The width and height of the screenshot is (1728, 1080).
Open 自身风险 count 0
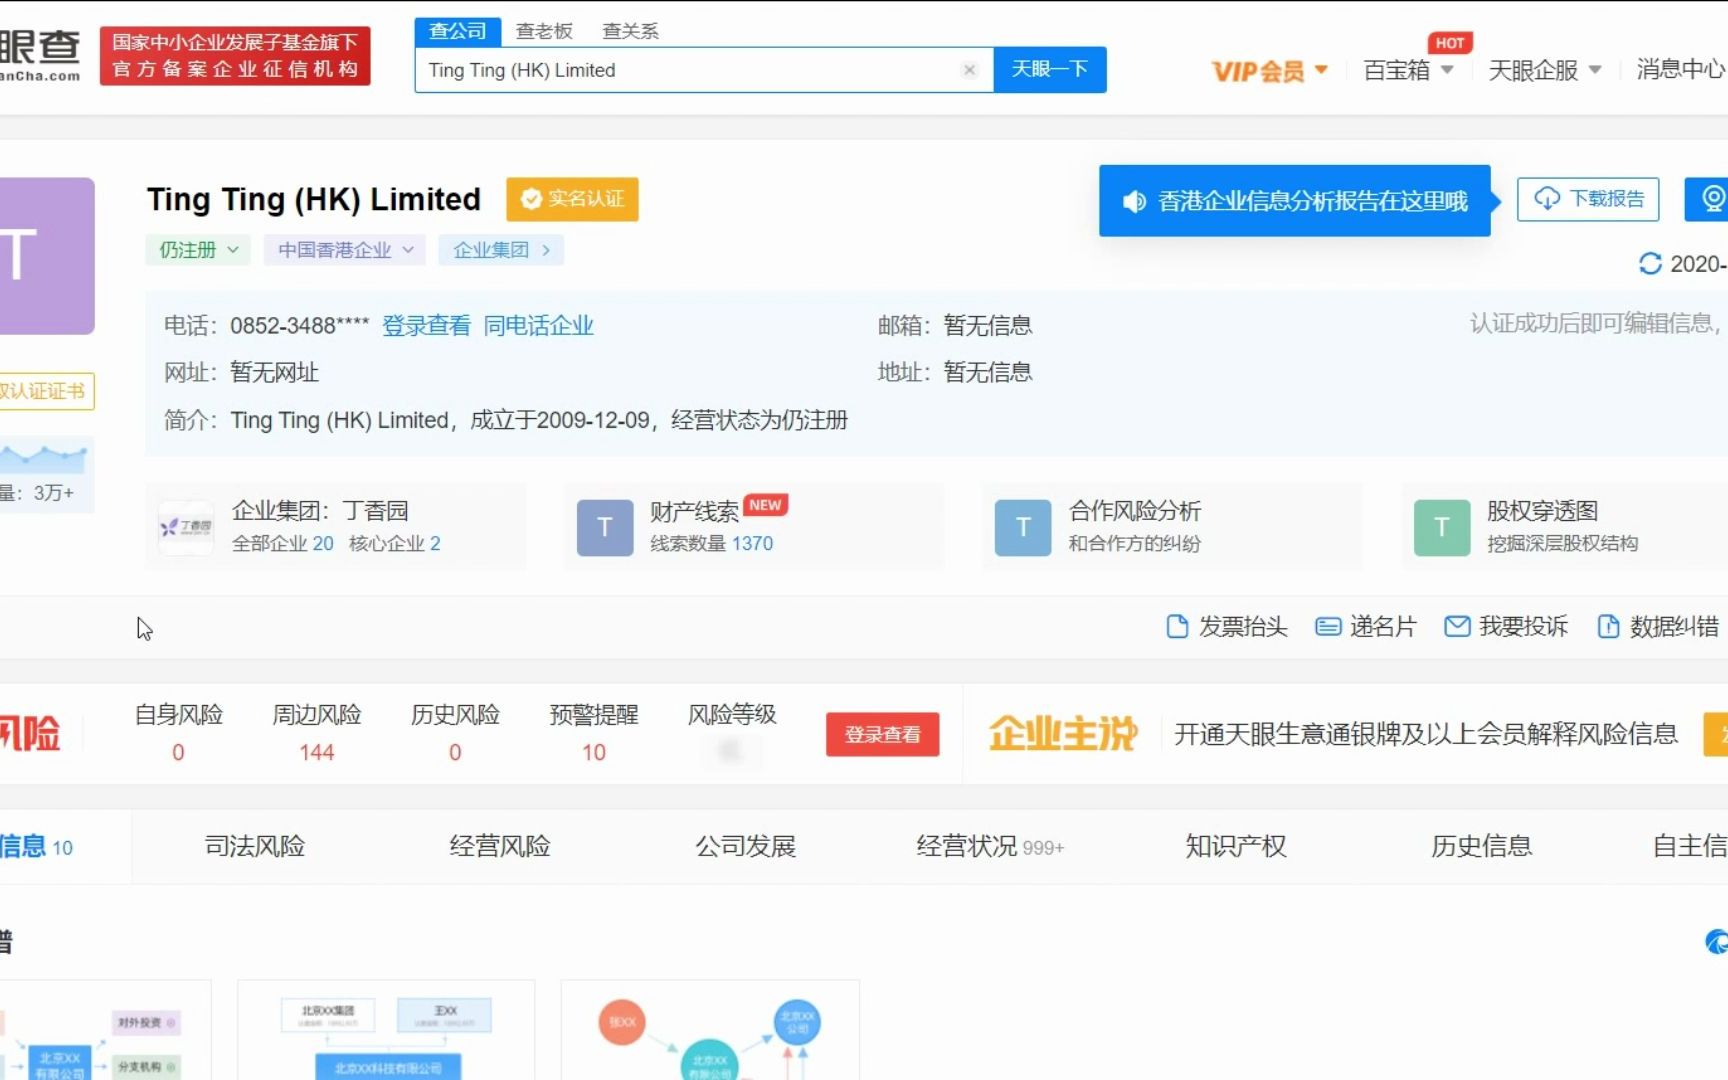coord(178,753)
